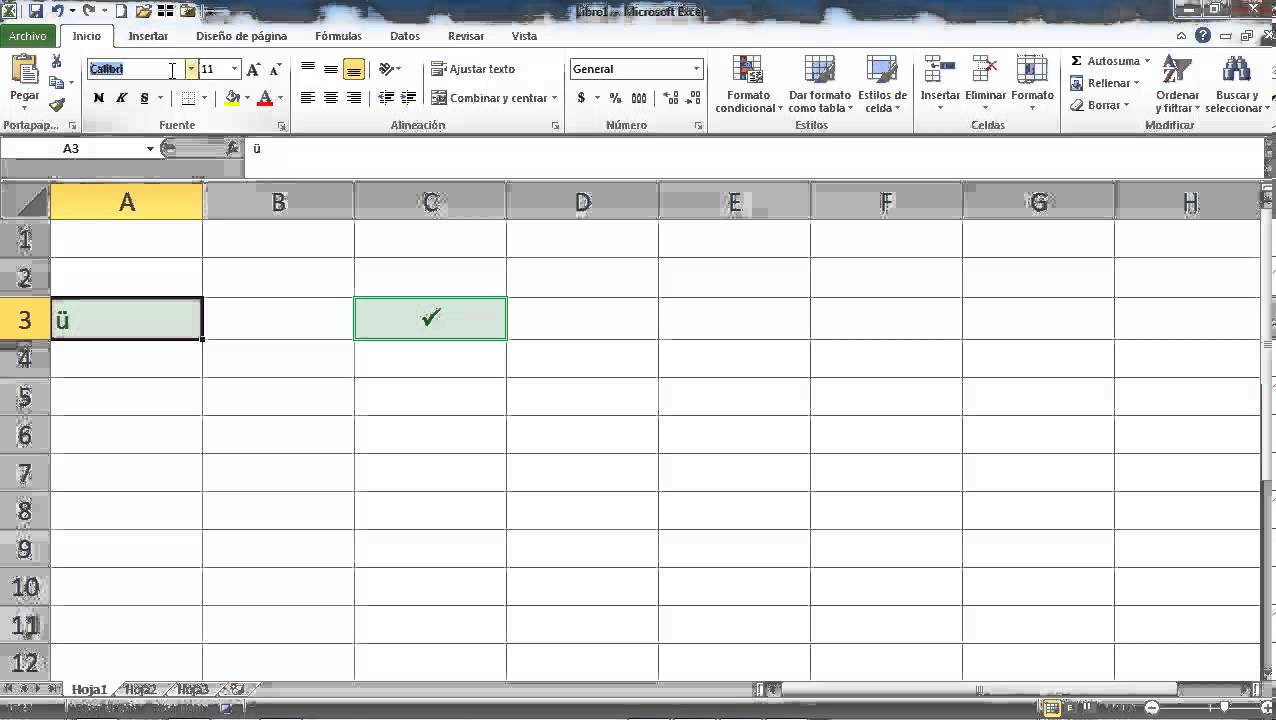Open Fuente dialog launcher

coord(282,126)
